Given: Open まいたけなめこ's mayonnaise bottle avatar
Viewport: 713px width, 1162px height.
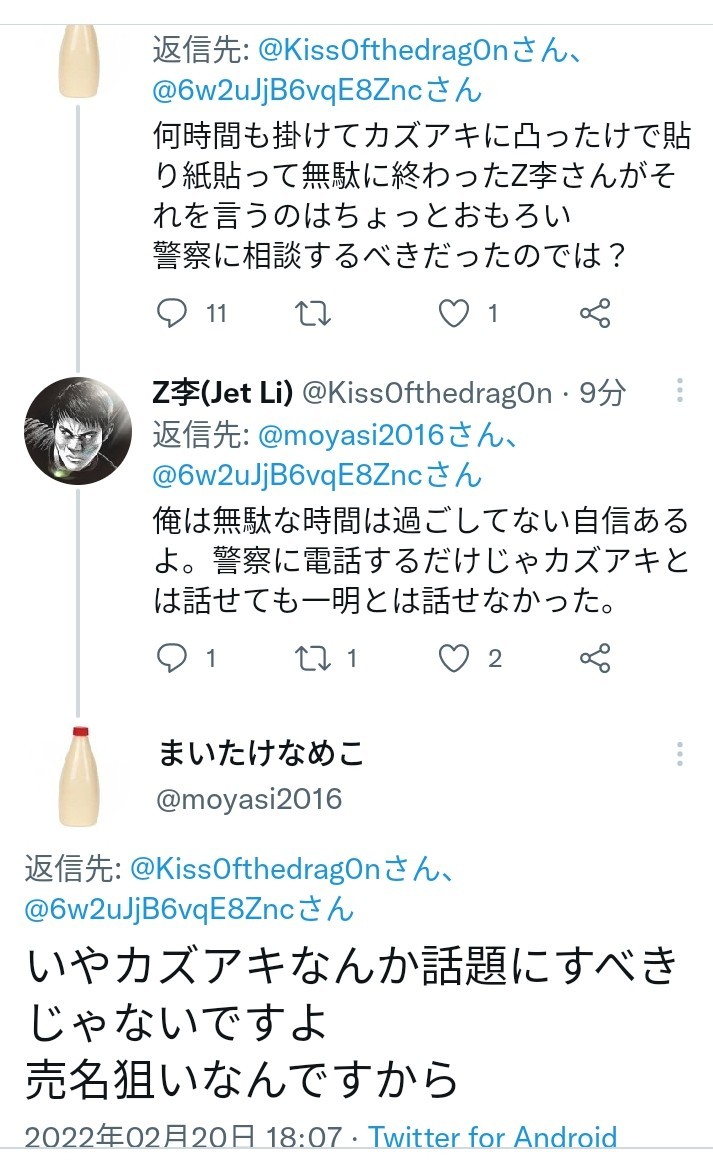Looking at the screenshot, I should [x=78, y=776].
